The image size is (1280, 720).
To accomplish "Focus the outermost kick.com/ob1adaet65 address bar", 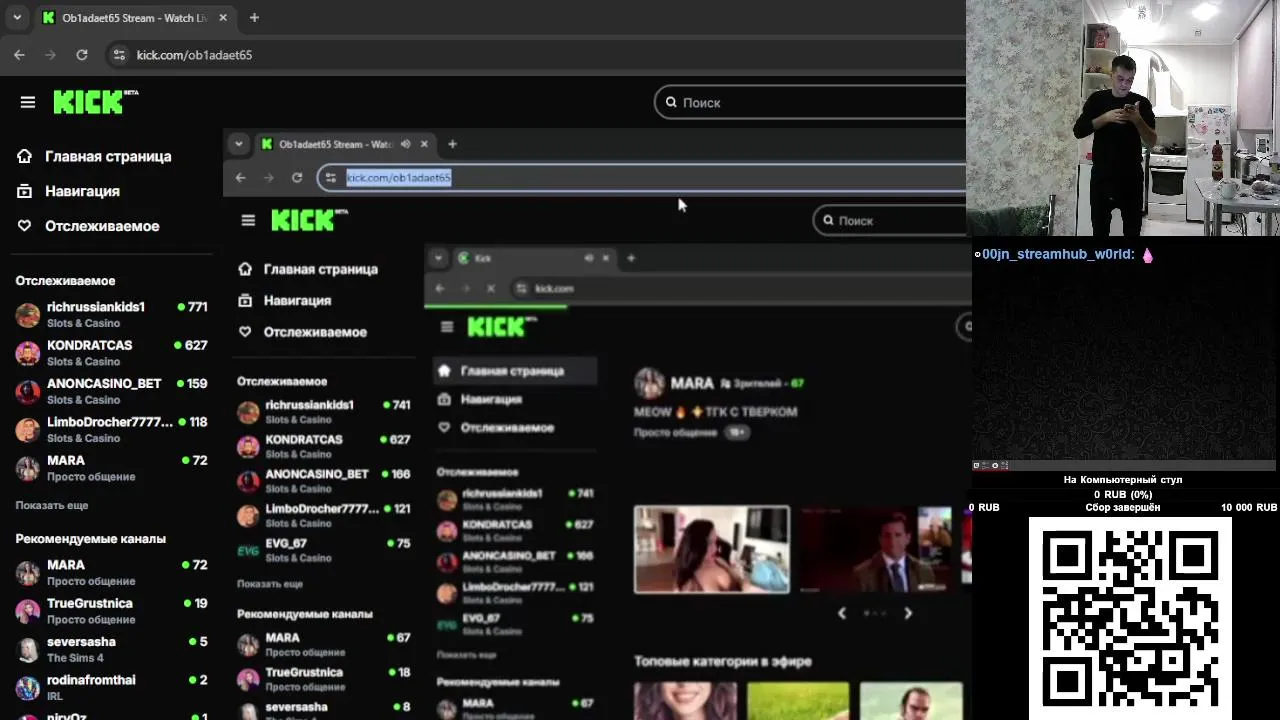I will [x=535, y=55].
